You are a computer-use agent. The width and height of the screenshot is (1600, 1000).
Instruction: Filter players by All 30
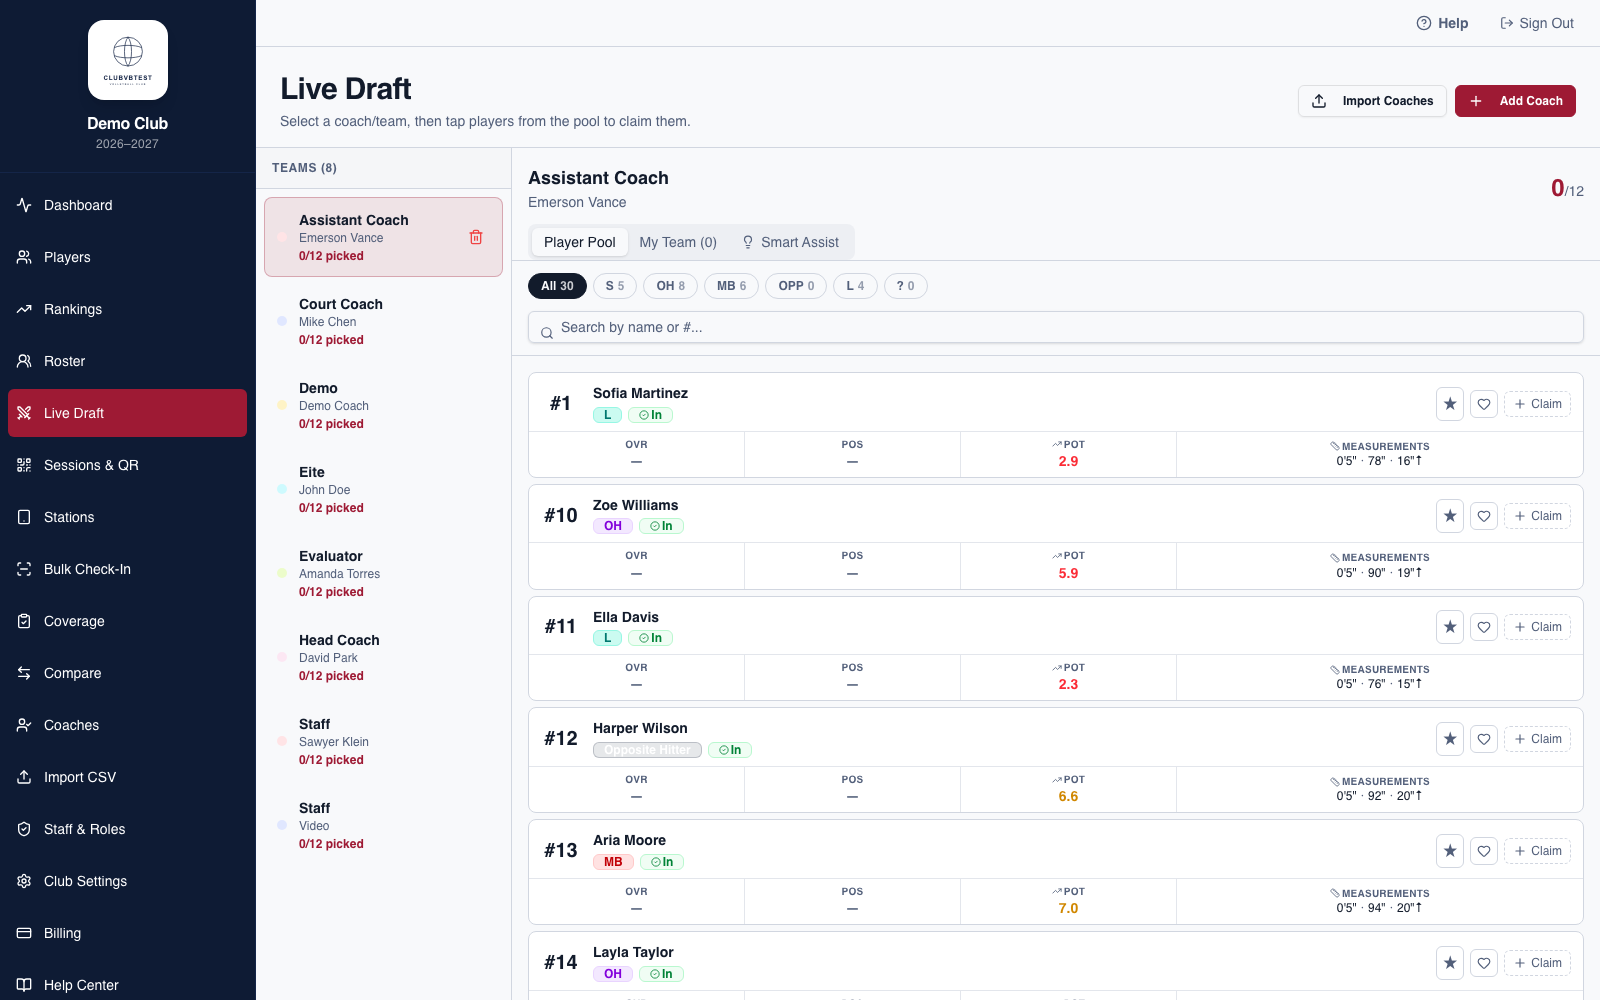(x=557, y=286)
